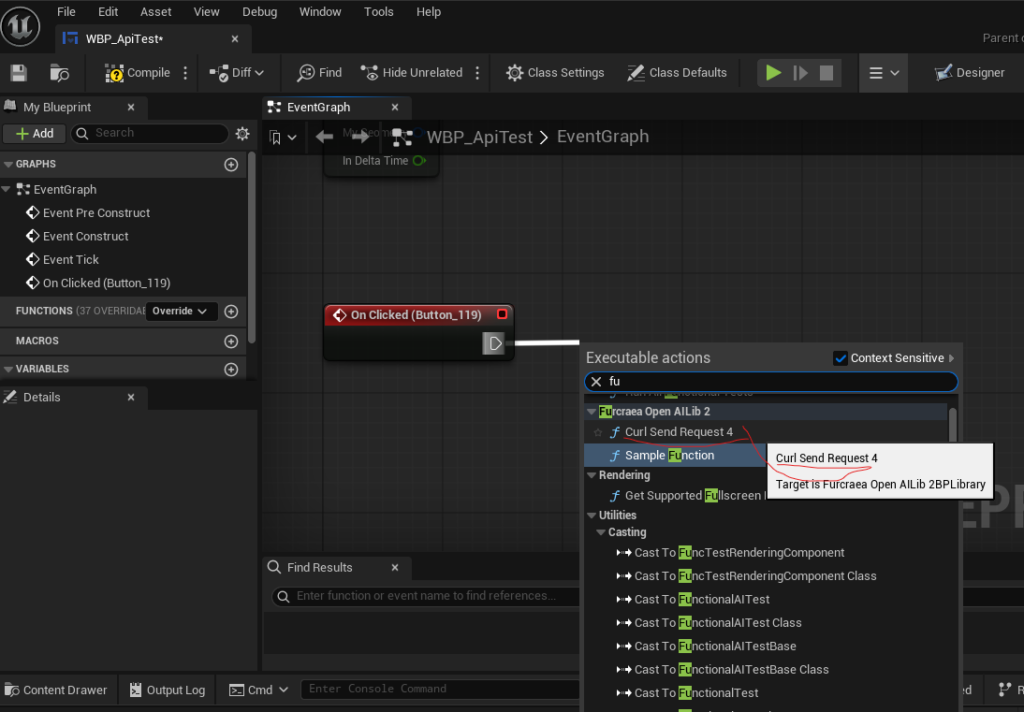
Task: Collapse the EventGraph tree node
Action: pyautogui.click(x=7, y=189)
